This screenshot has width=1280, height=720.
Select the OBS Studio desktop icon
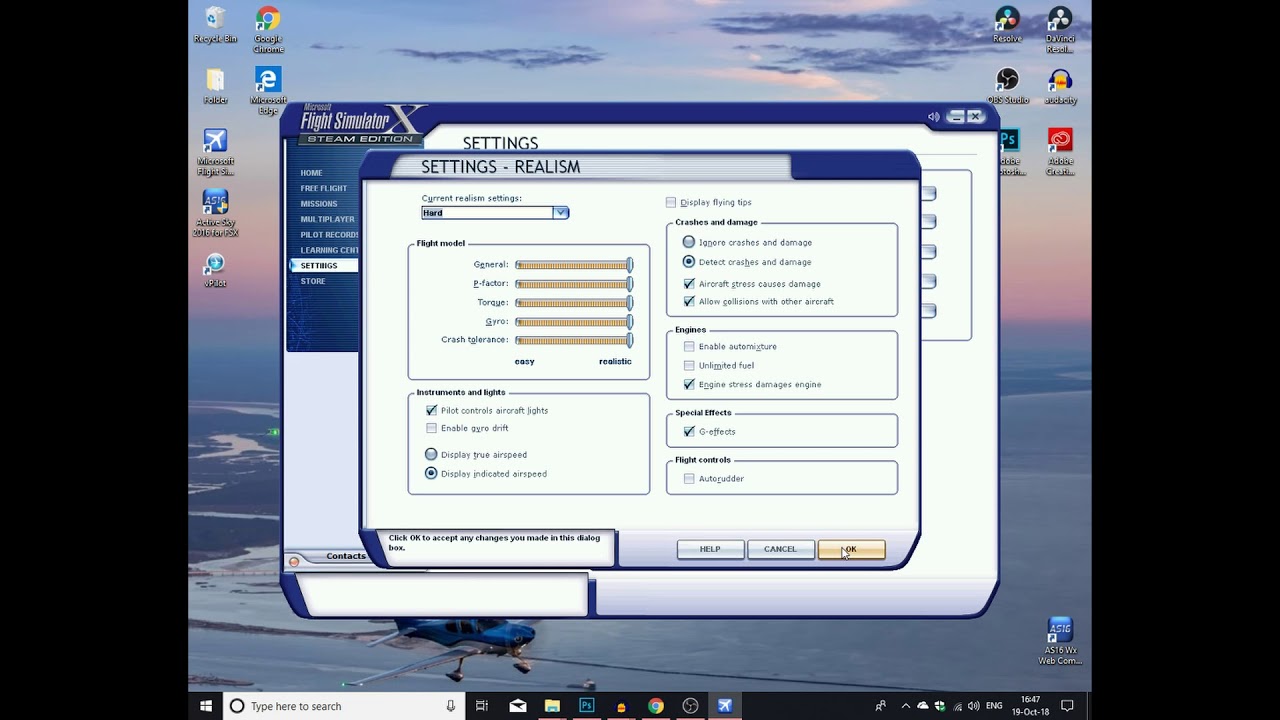[1007, 86]
